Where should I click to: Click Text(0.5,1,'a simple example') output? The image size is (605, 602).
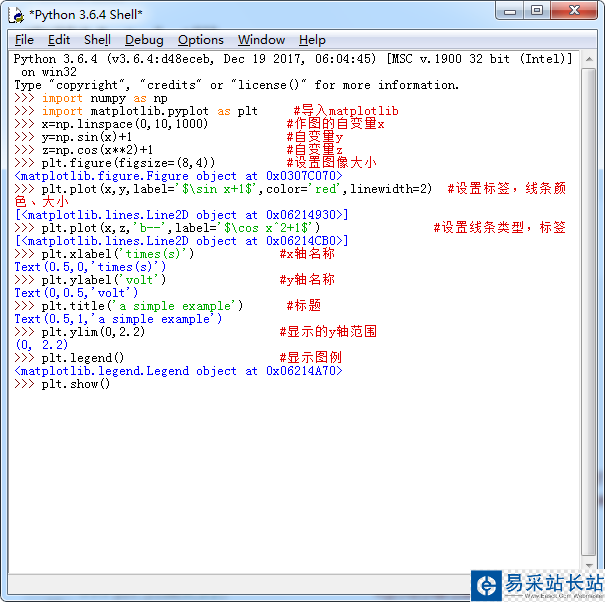[x=118, y=319]
